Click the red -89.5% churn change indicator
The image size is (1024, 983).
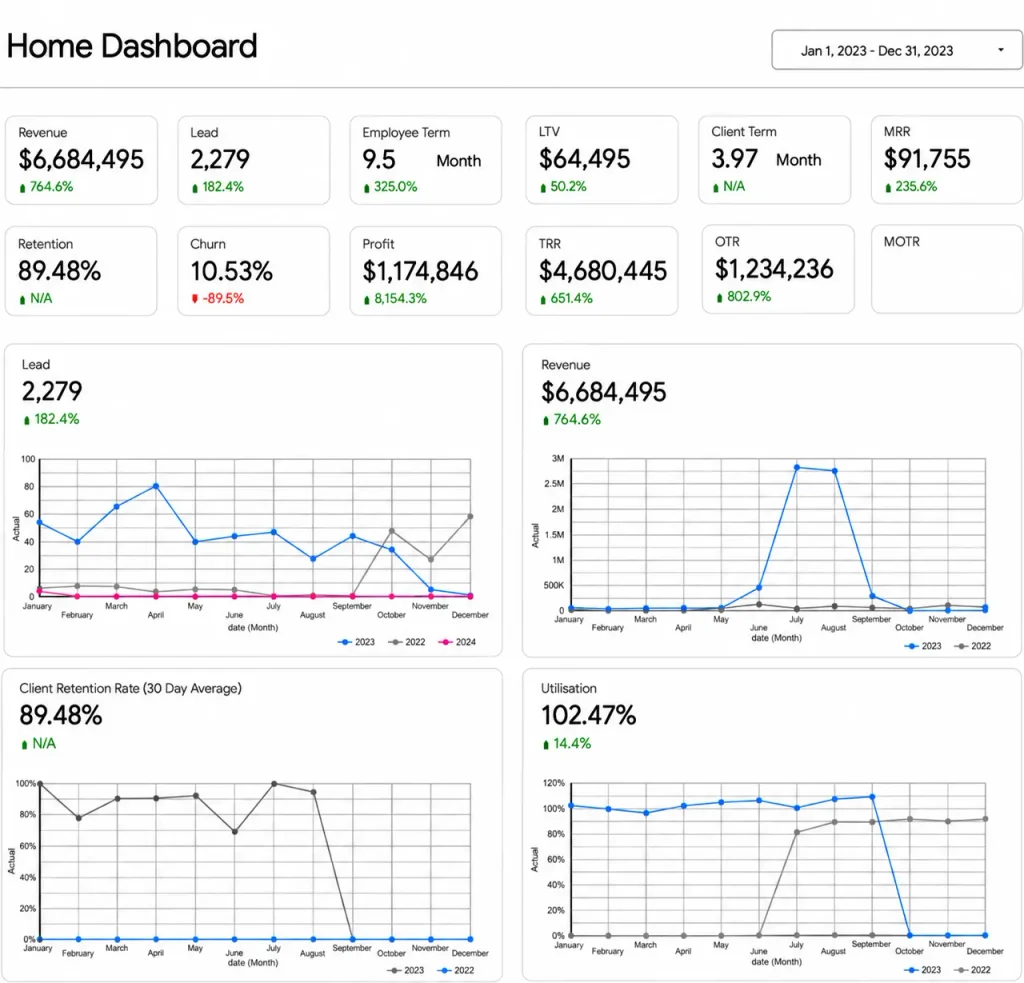(217, 298)
